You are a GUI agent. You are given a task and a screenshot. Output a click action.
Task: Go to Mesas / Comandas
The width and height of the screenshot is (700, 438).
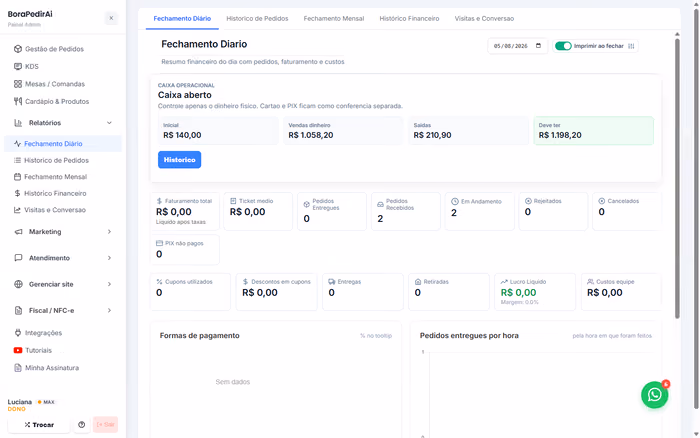click(x=49, y=84)
